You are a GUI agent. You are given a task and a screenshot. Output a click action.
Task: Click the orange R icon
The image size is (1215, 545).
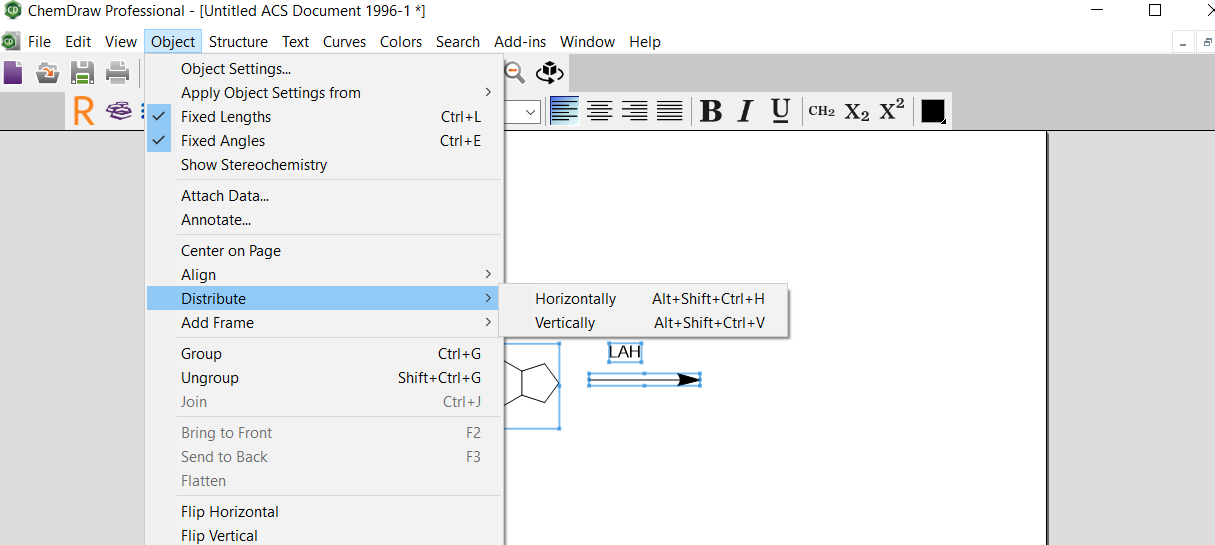pos(84,111)
